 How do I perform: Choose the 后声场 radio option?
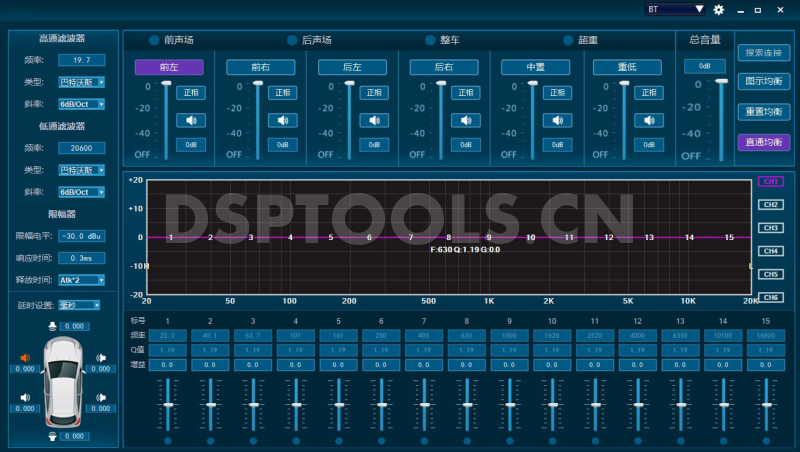pyautogui.click(x=292, y=40)
